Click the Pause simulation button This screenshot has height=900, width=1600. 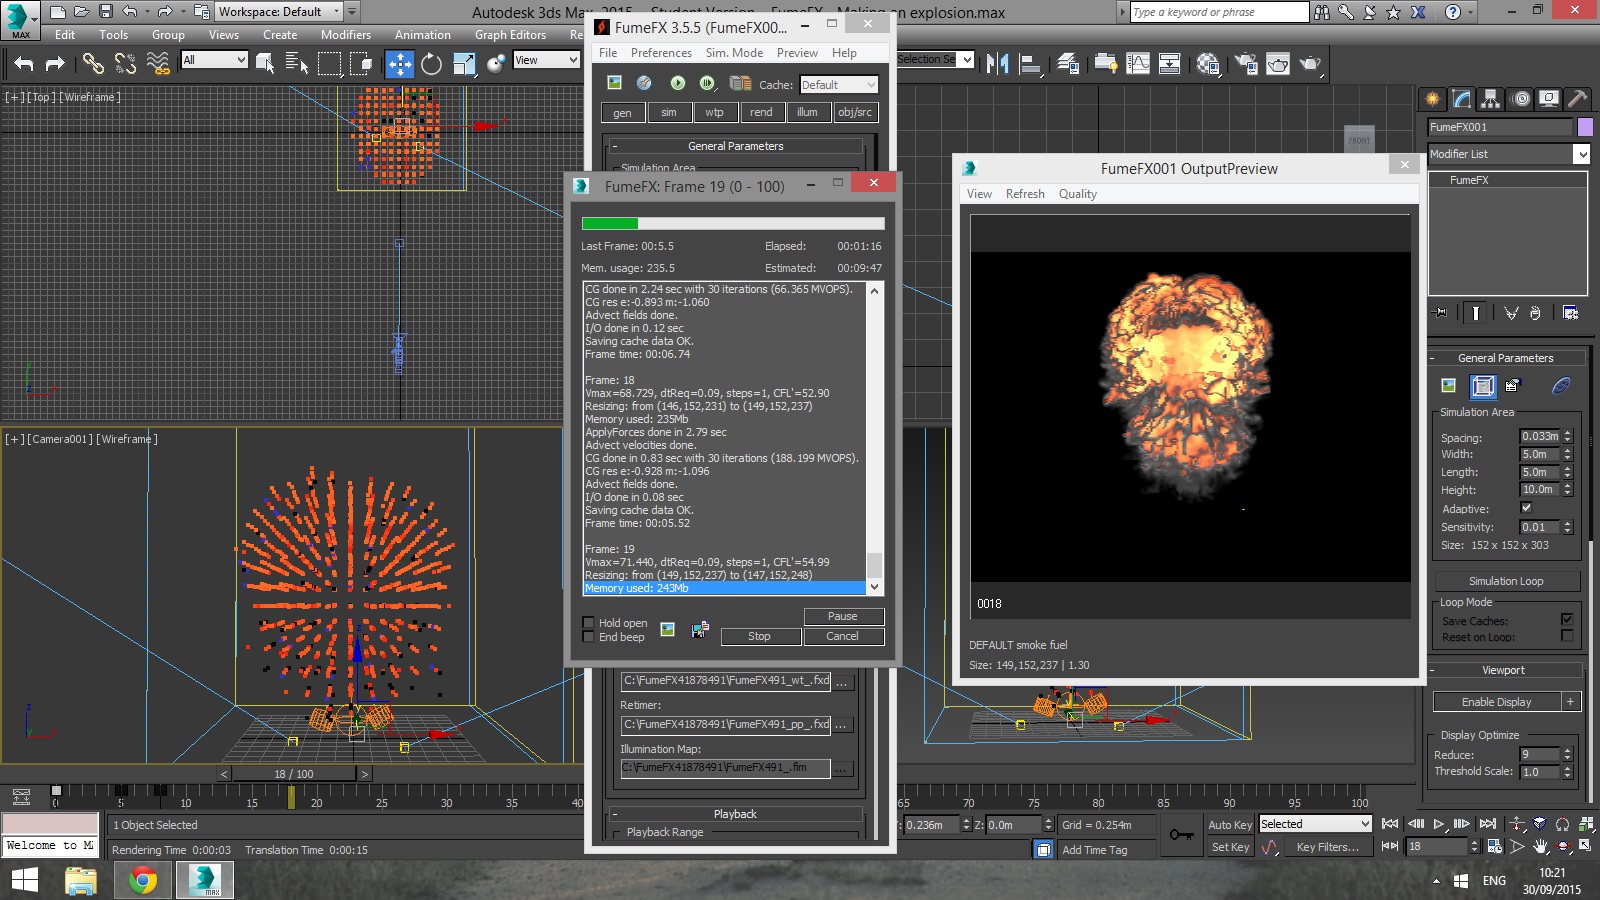(842, 616)
